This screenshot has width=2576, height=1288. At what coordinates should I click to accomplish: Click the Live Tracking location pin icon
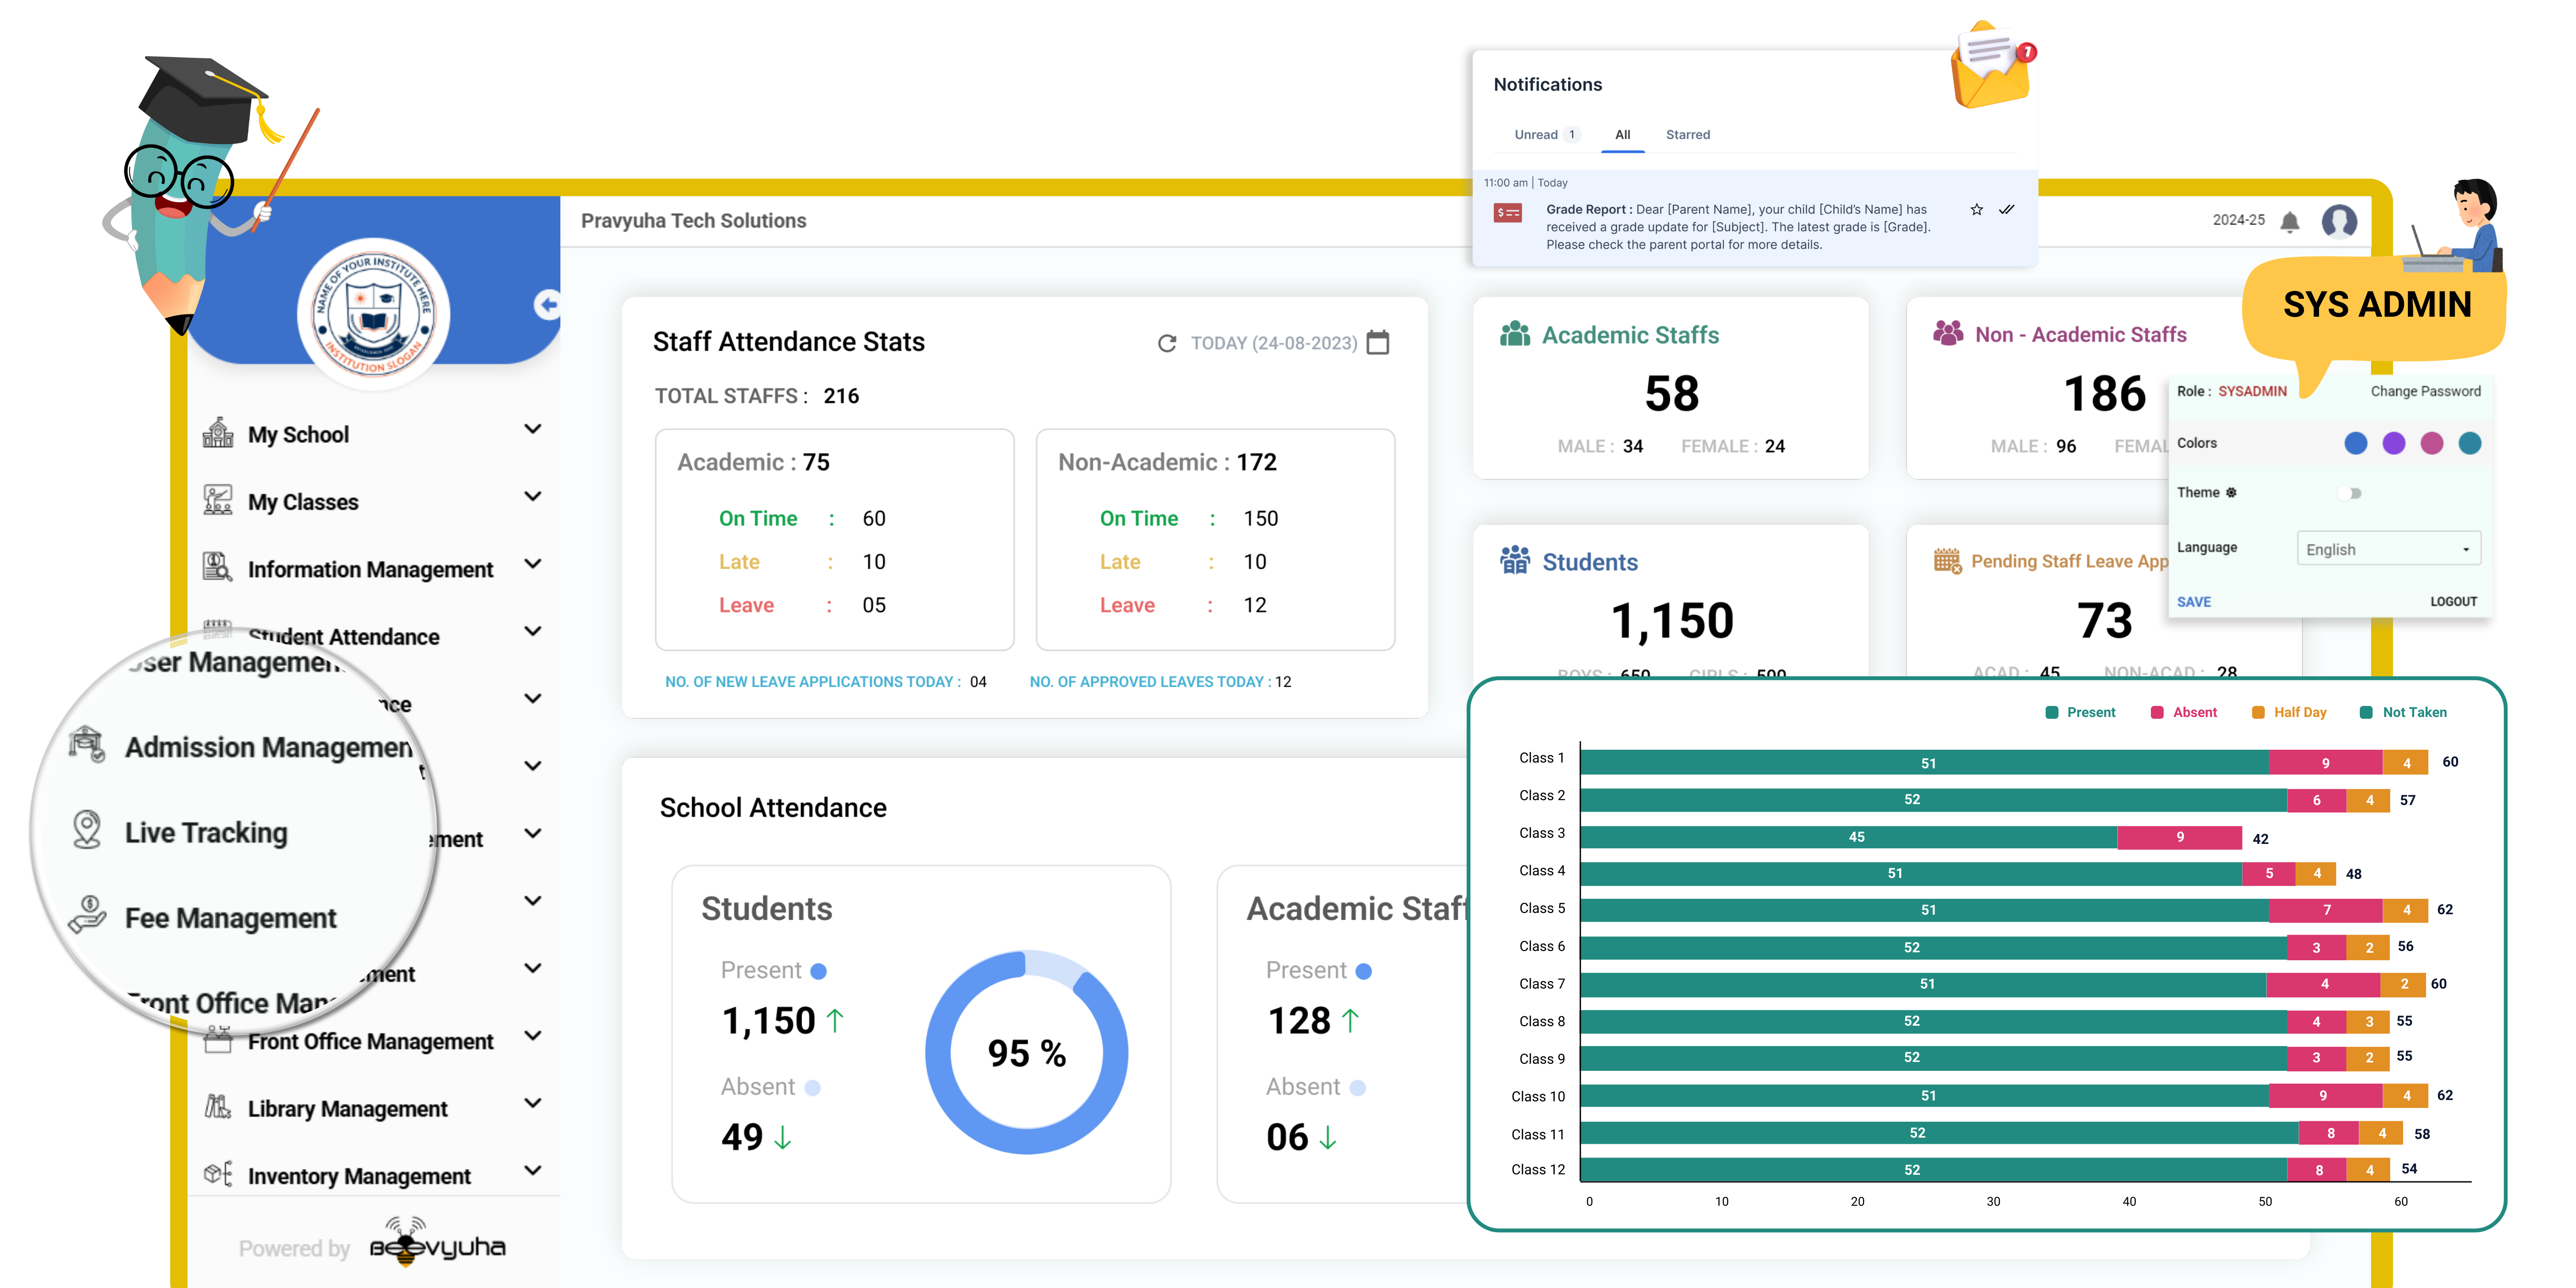[87, 831]
